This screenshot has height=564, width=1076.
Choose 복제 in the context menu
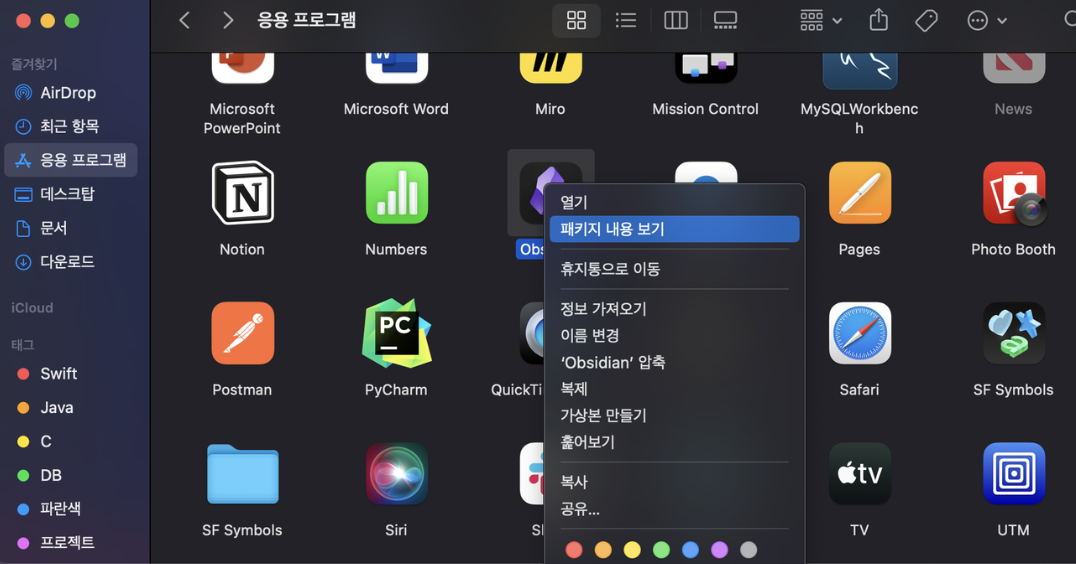pos(675,389)
